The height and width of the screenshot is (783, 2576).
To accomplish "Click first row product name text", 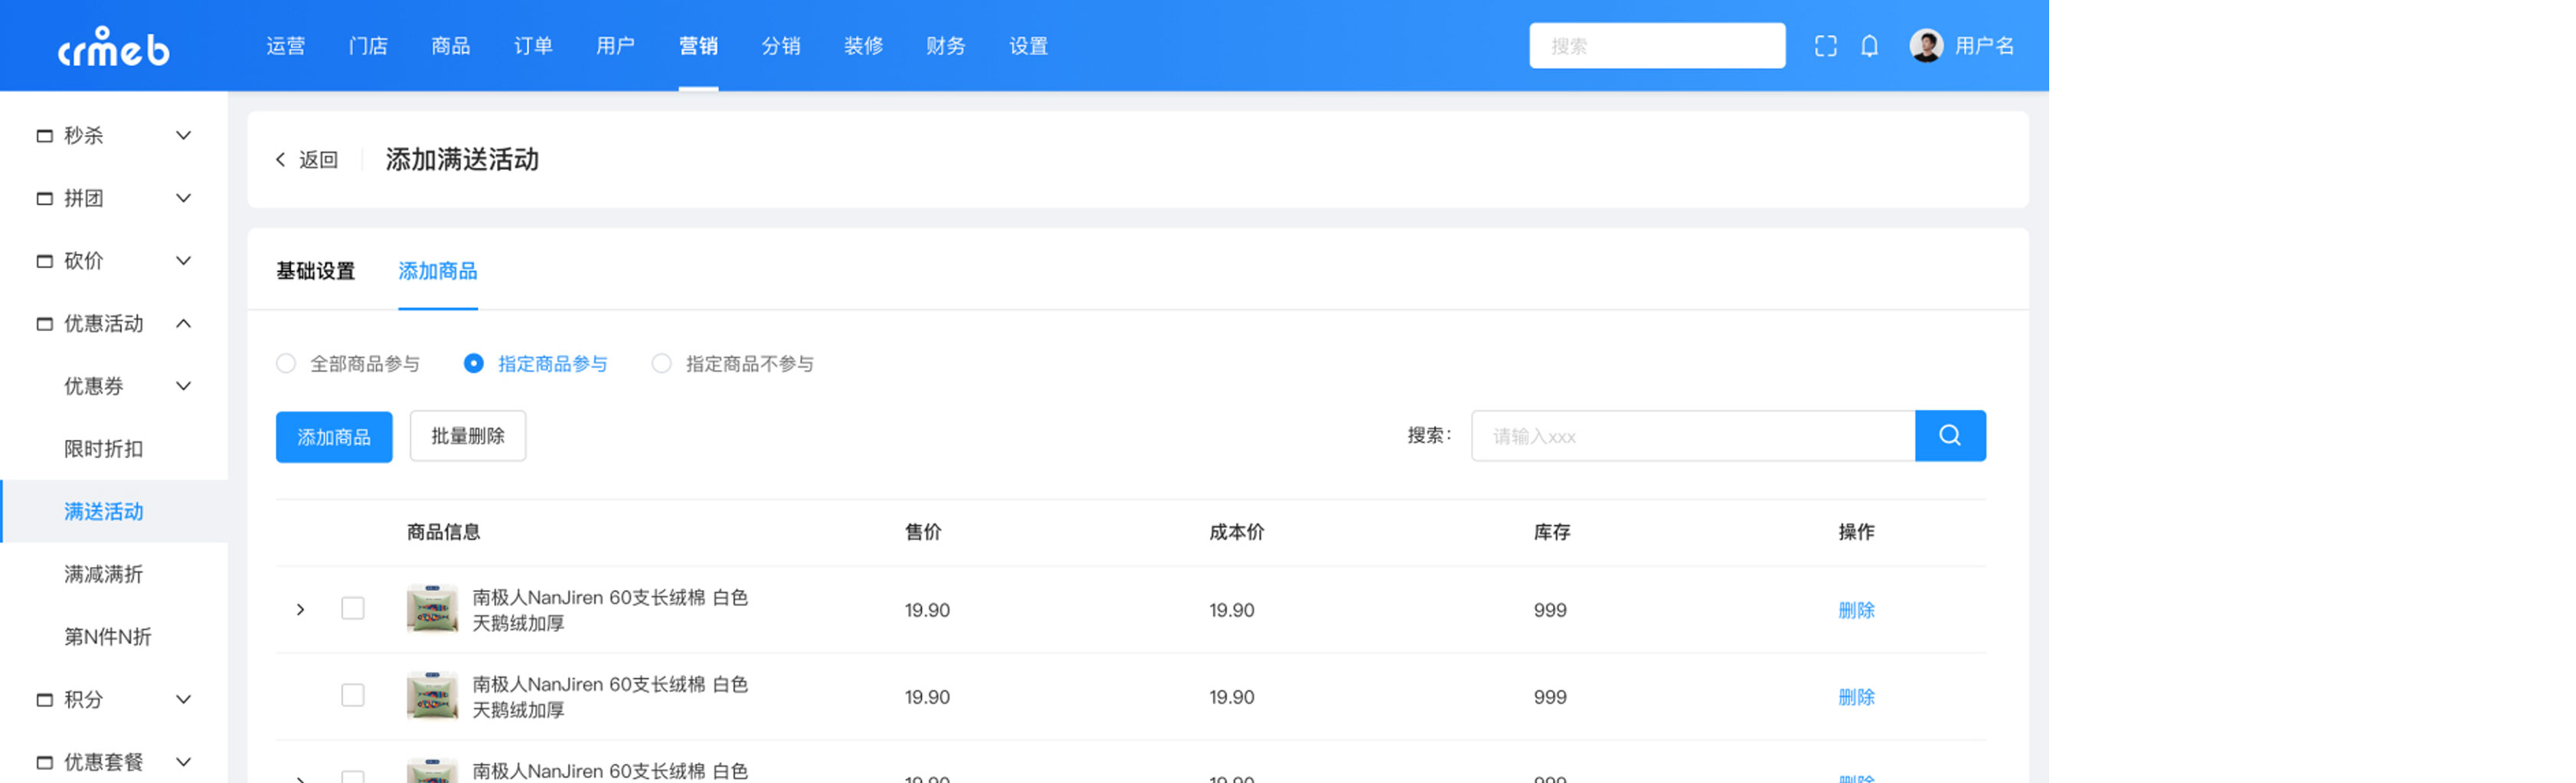I will point(610,610).
